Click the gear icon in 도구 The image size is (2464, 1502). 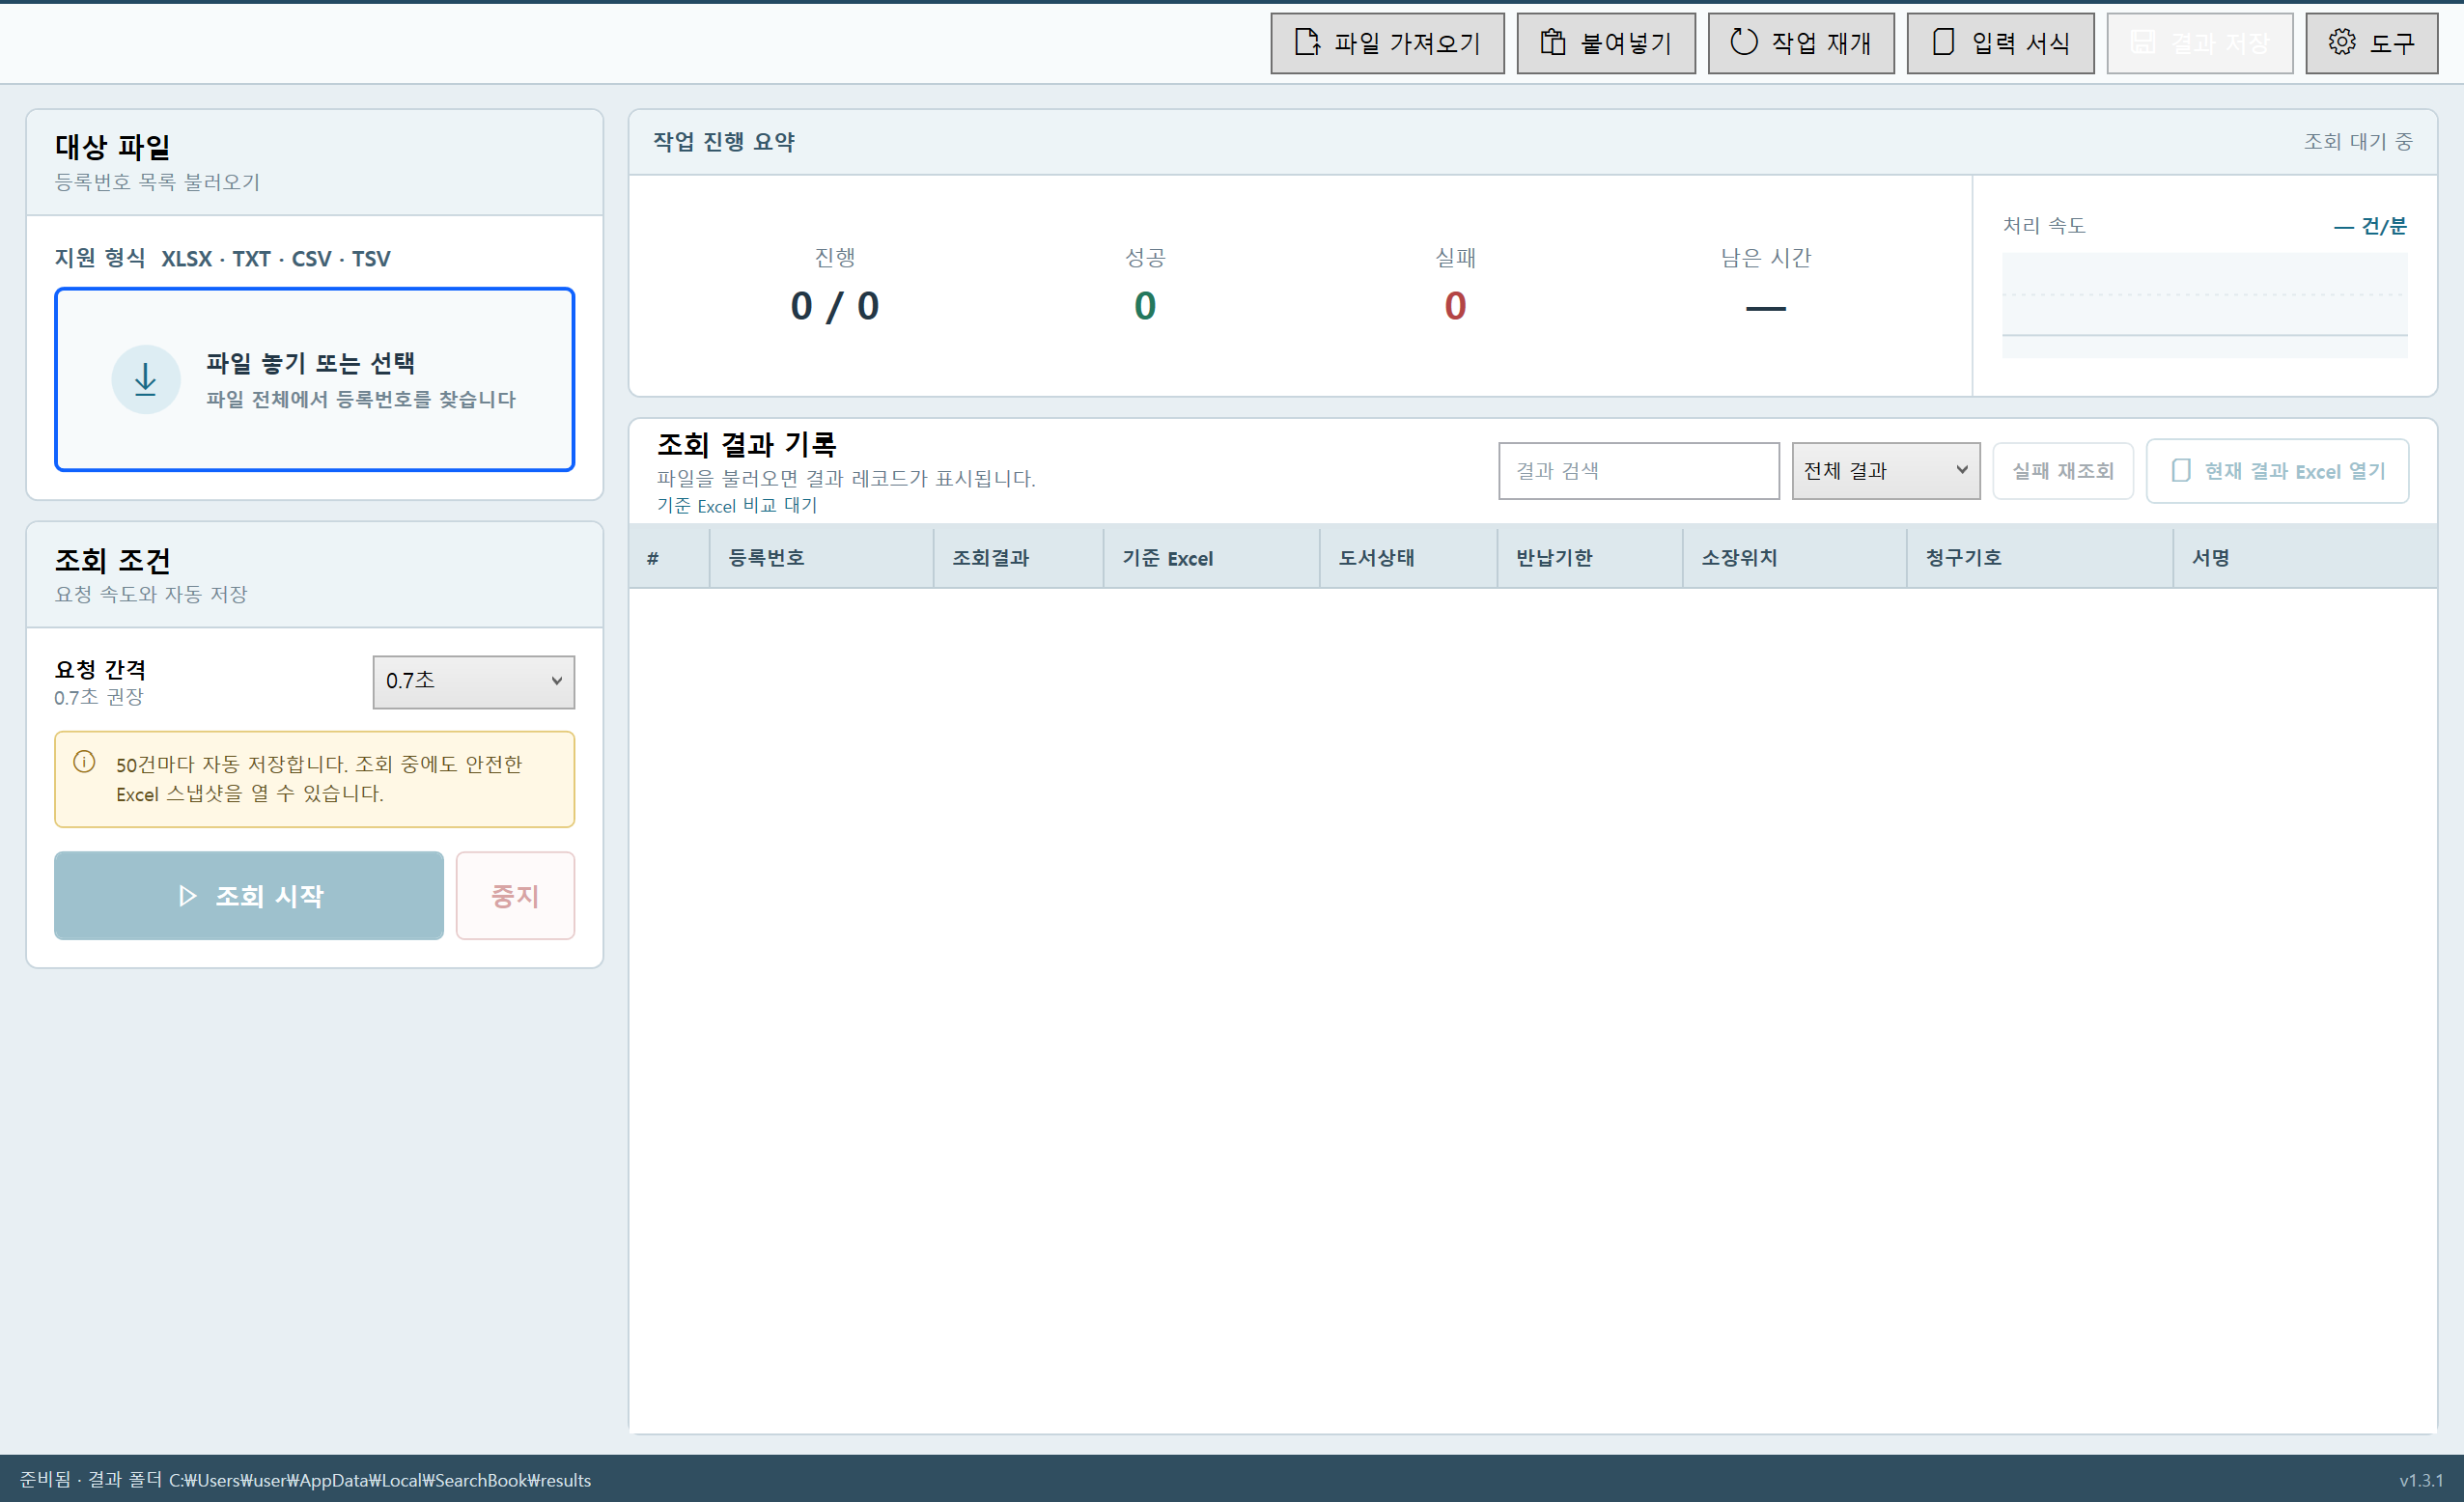pyautogui.click(x=2341, y=42)
